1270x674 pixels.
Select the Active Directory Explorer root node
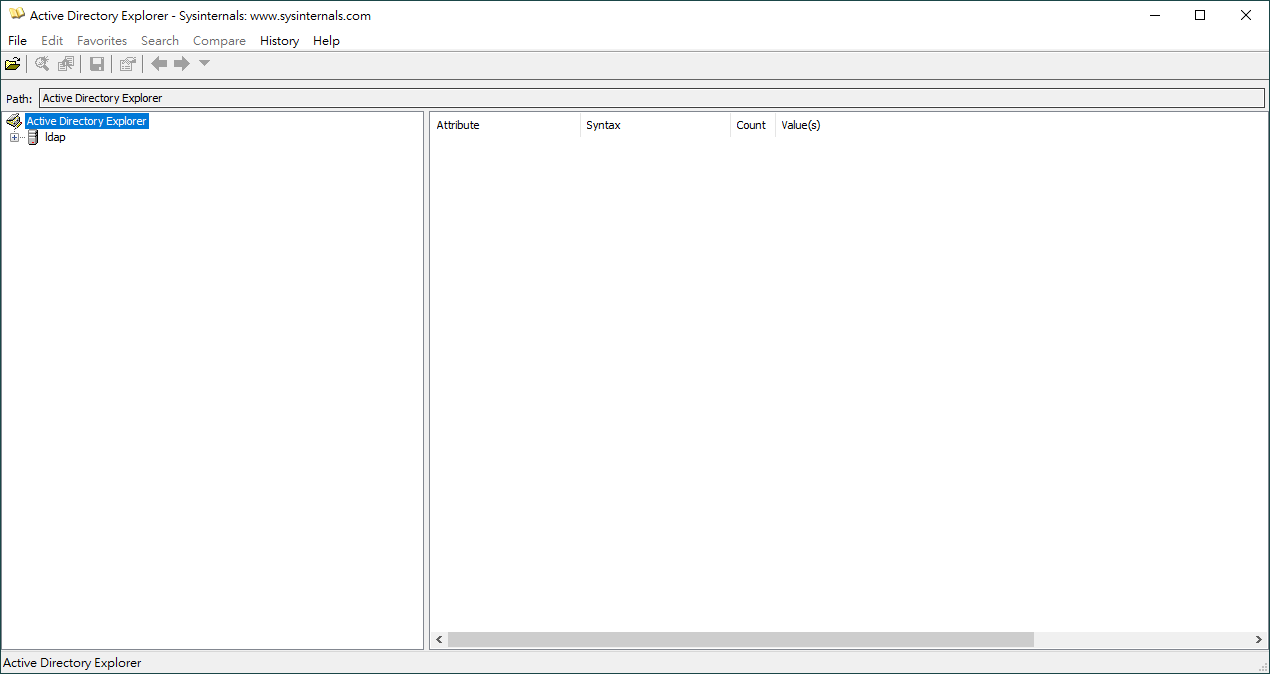pos(86,121)
